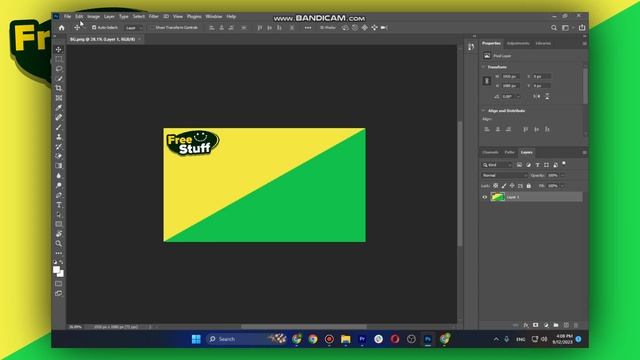Toggle link width and height constraint
This screenshot has width=640, height=360.
point(487,81)
